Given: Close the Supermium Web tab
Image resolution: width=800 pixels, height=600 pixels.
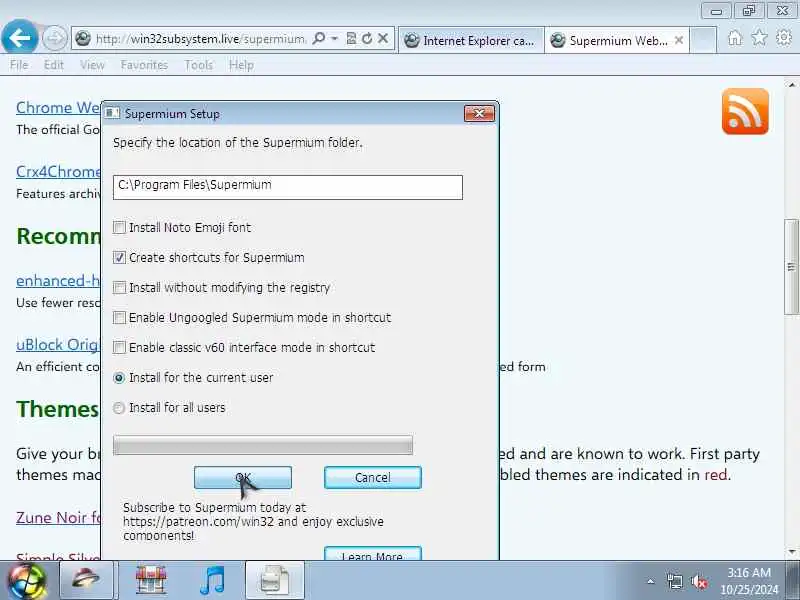Looking at the screenshot, I should point(679,40).
